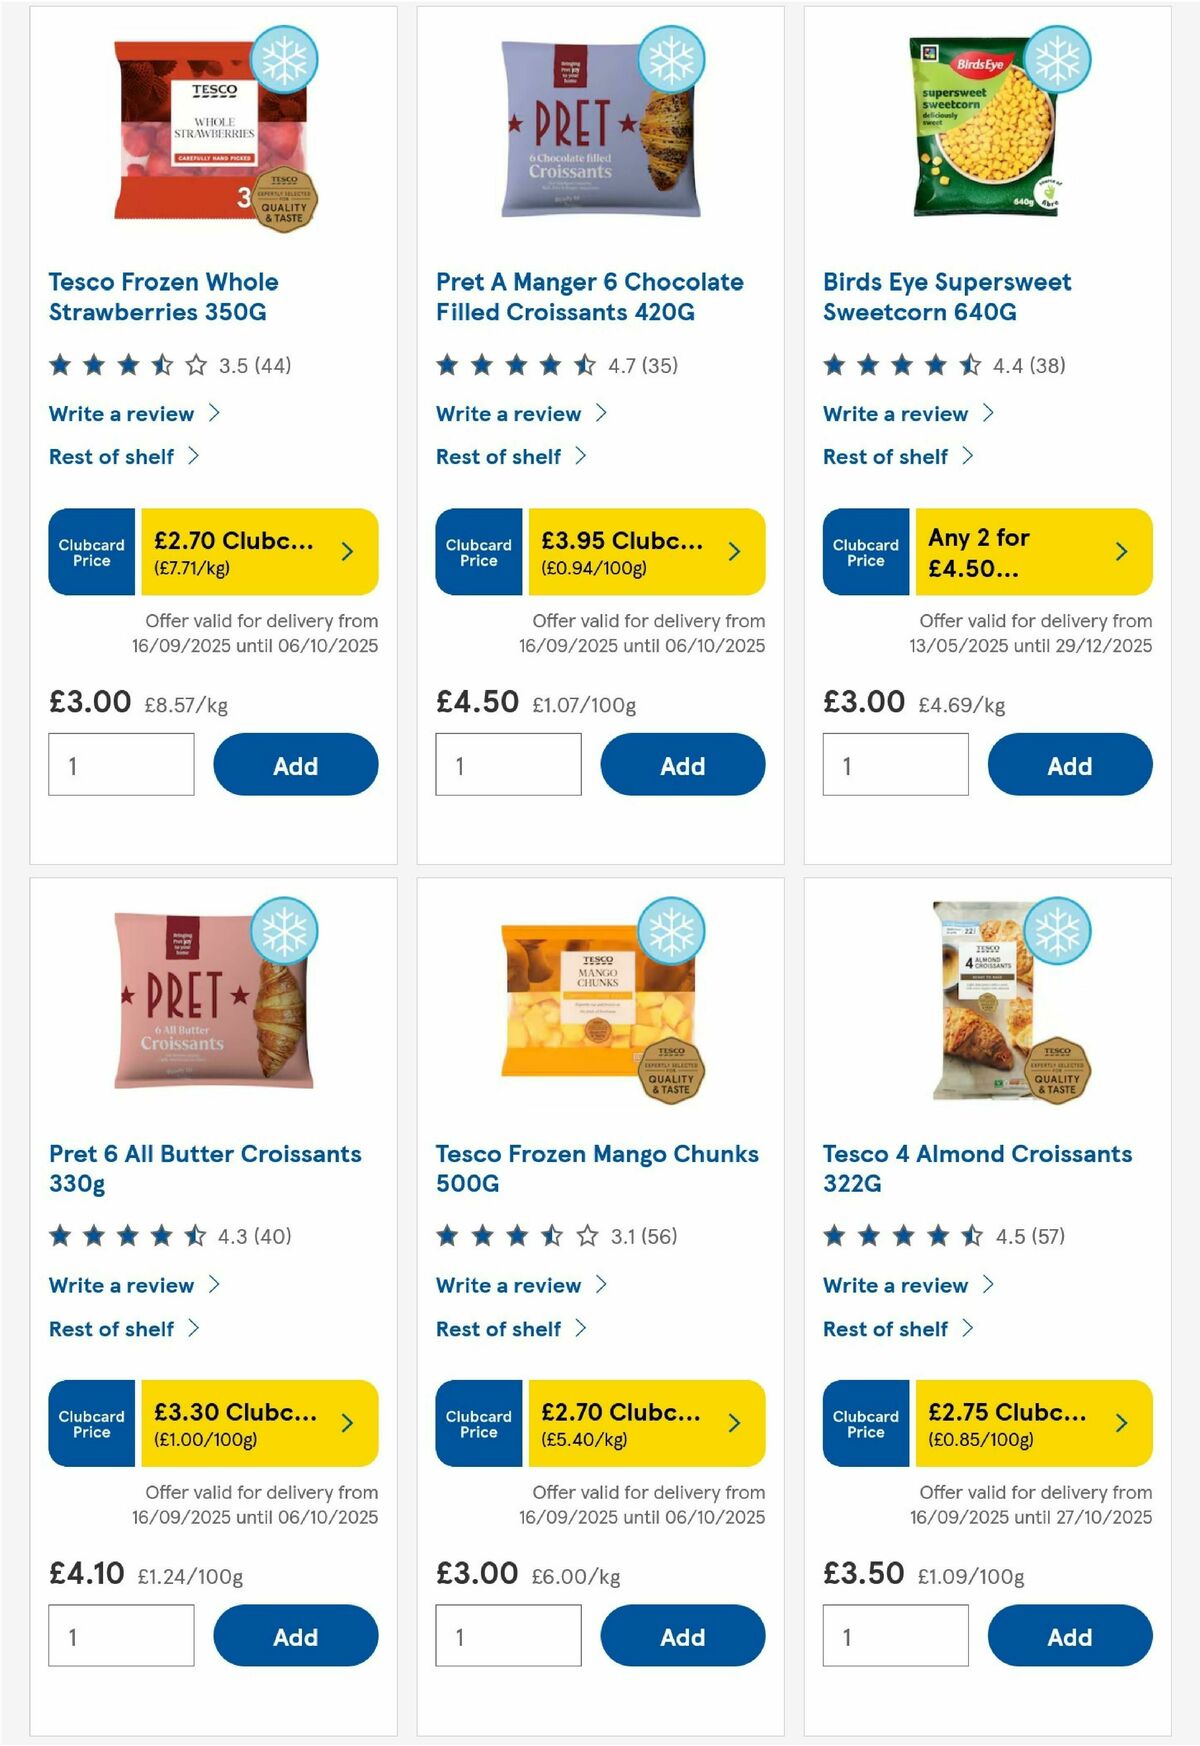The width and height of the screenshot is (1200, 1746).
Task: Click the snowflake icon on Pret Chocolate Filled Croissants
Action: click(670, 59)
